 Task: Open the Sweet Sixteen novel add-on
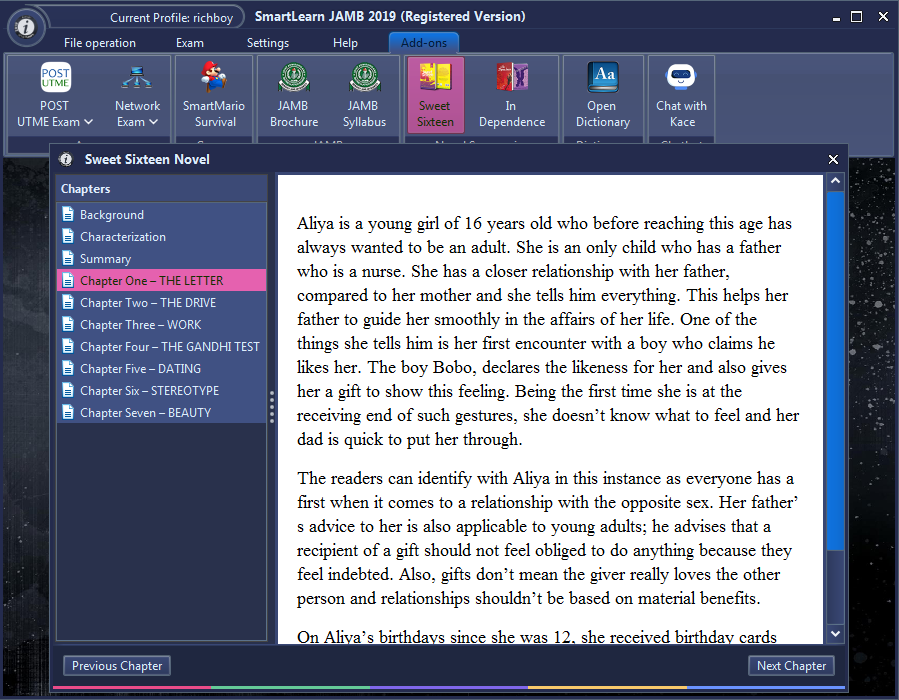[x=435, y=96]
